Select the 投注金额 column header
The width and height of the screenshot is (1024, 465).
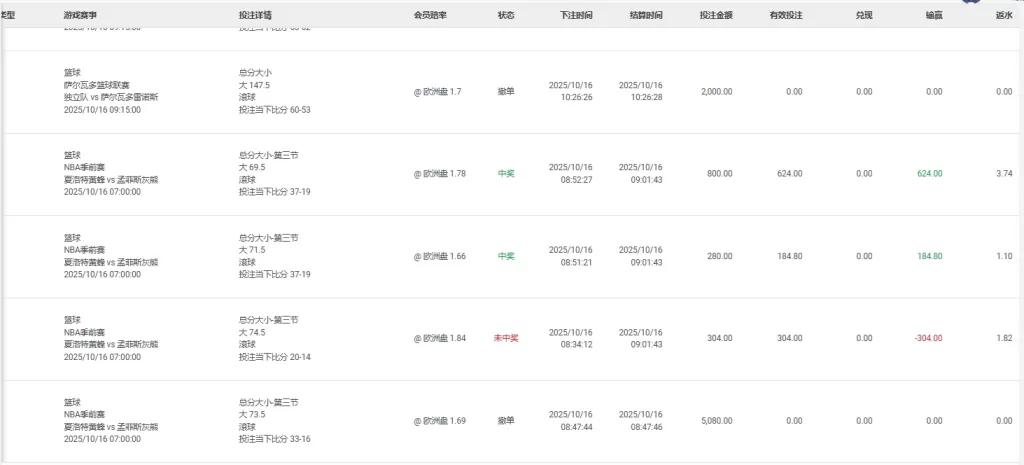point(716,16)
